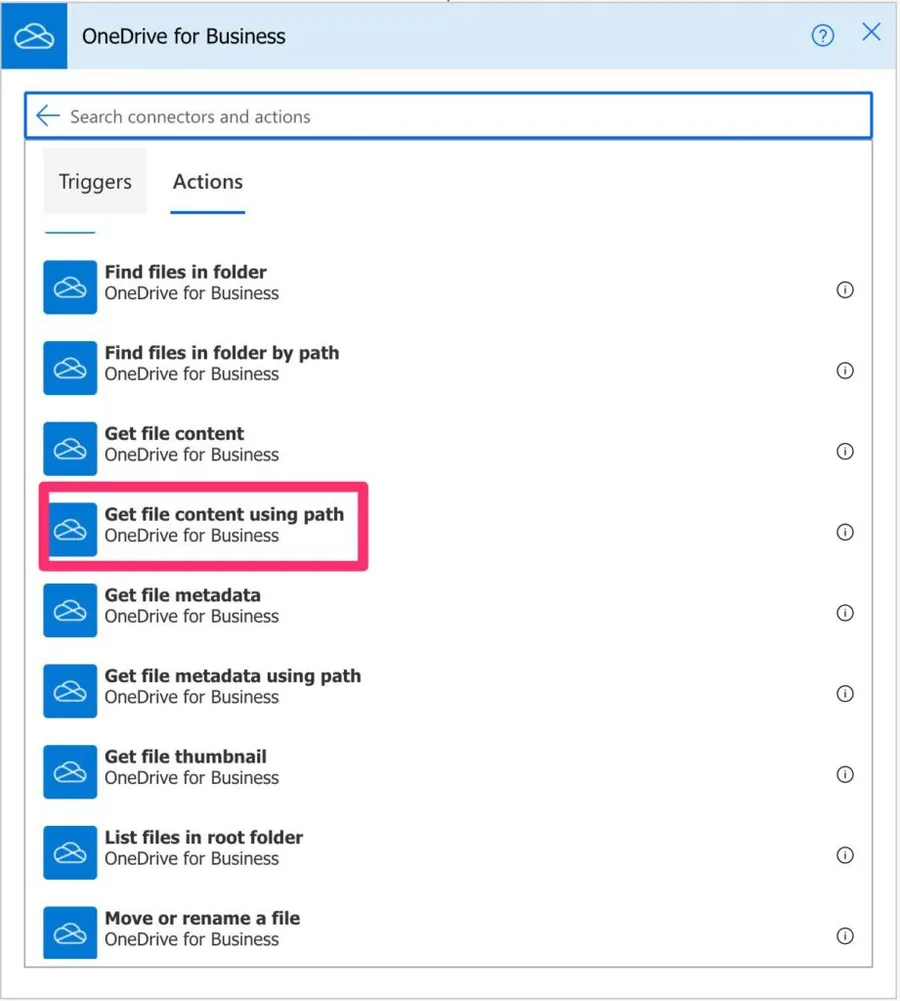Screen dimensions: 900x1001
Task: Show info for Find files in folder
Action: (845, 290)
